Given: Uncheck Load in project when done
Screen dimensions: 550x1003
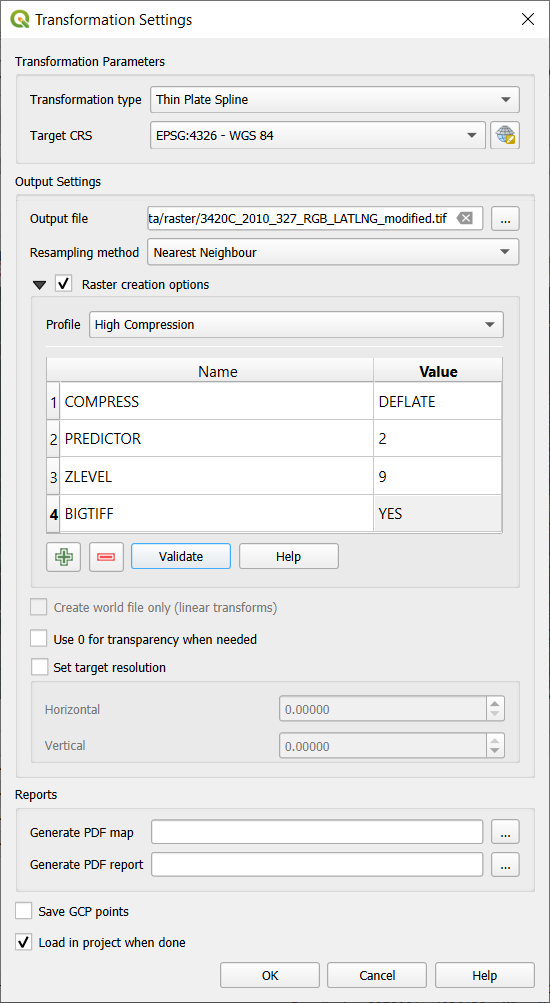Looking at the screenshot, I should click(x=24, y=942).
